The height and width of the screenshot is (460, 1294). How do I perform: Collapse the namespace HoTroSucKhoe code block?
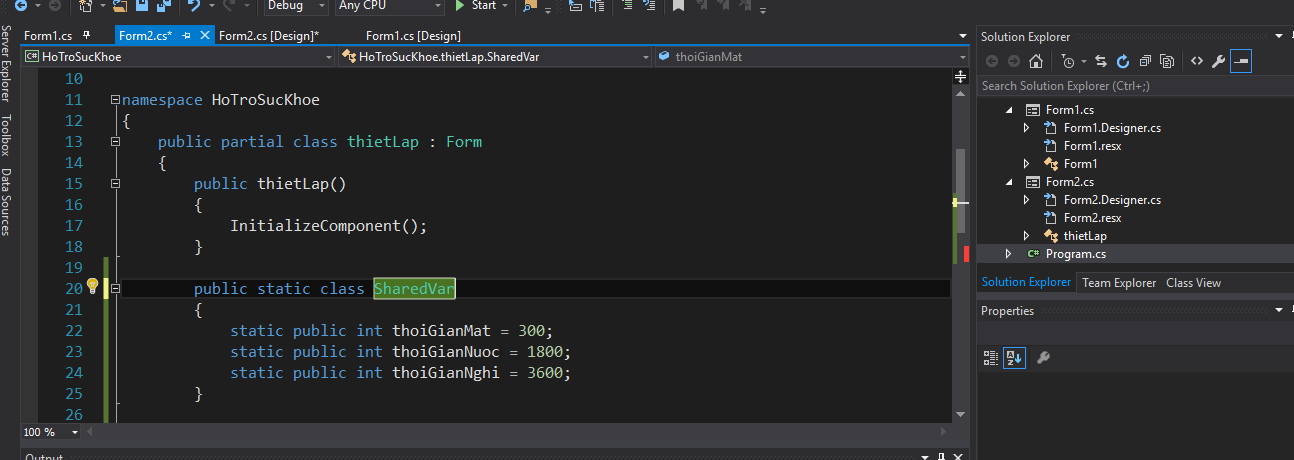pos(115,100)
